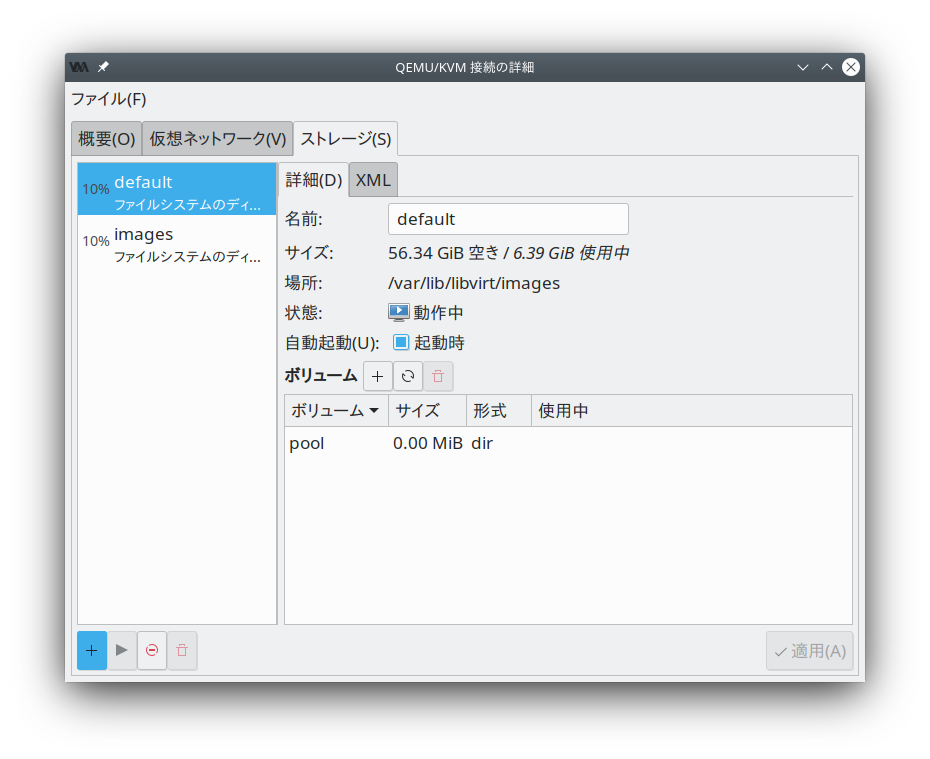The width and height of the screenshot is (930, 759).
Task: Click the add storage pool plus button
Action: 92,650
